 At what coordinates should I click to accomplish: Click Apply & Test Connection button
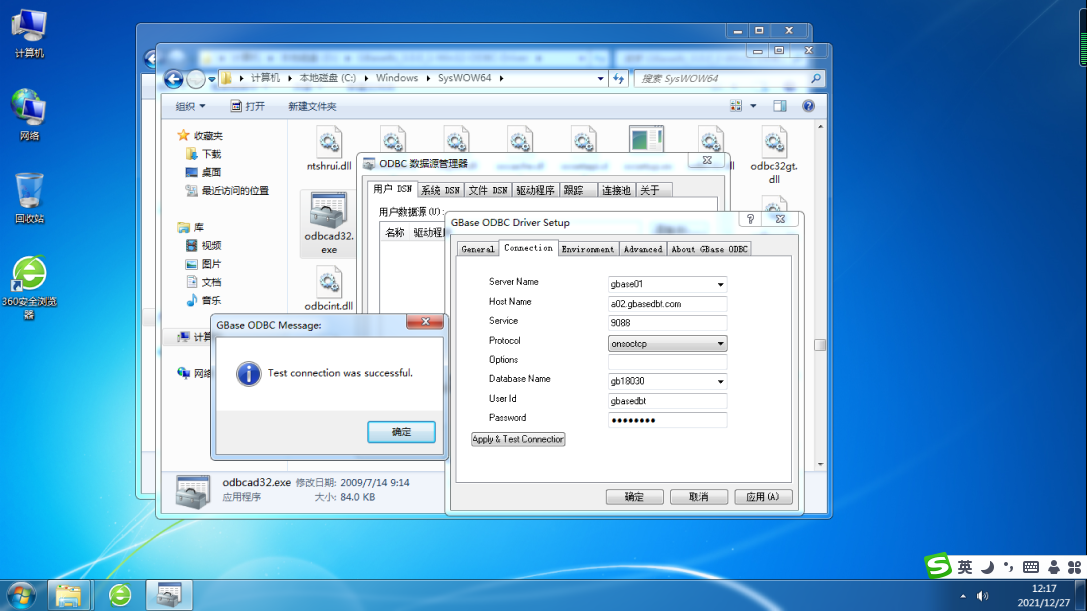tap(518, 439)
